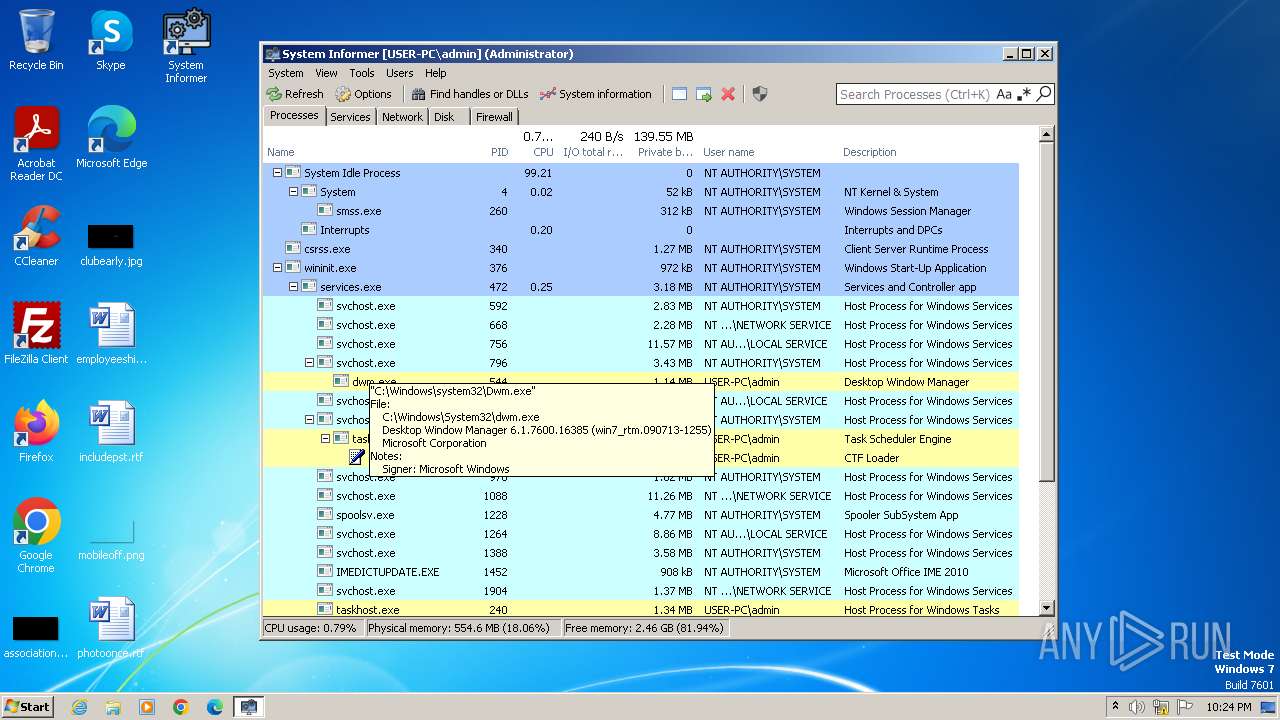Switch to the Firewall tab

point(494,117)
